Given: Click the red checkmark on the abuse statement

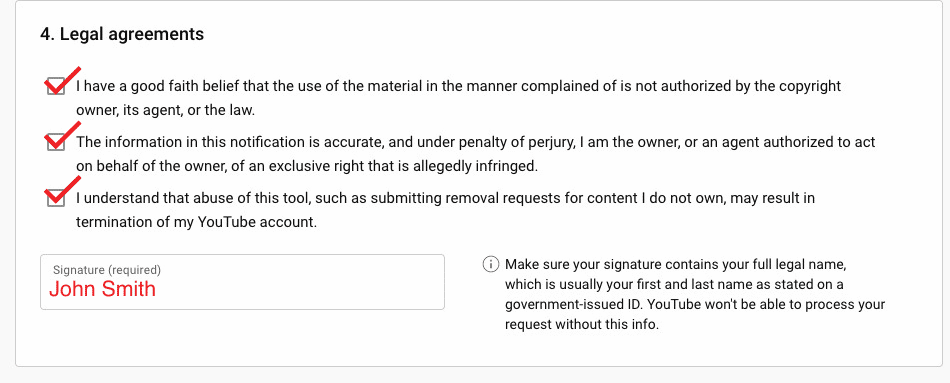Looking at the screenshot, I should coord(62,190).
